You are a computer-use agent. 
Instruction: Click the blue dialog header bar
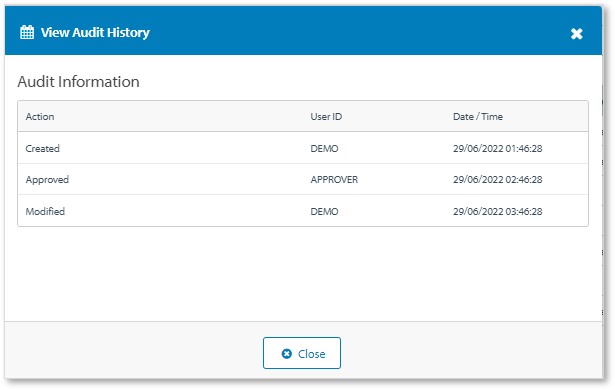point(303,31)
